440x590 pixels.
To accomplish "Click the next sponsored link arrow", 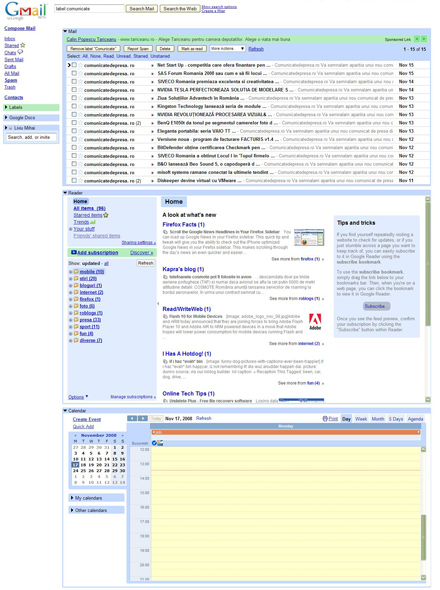I will pyautogui.click(x=424, y=39).
